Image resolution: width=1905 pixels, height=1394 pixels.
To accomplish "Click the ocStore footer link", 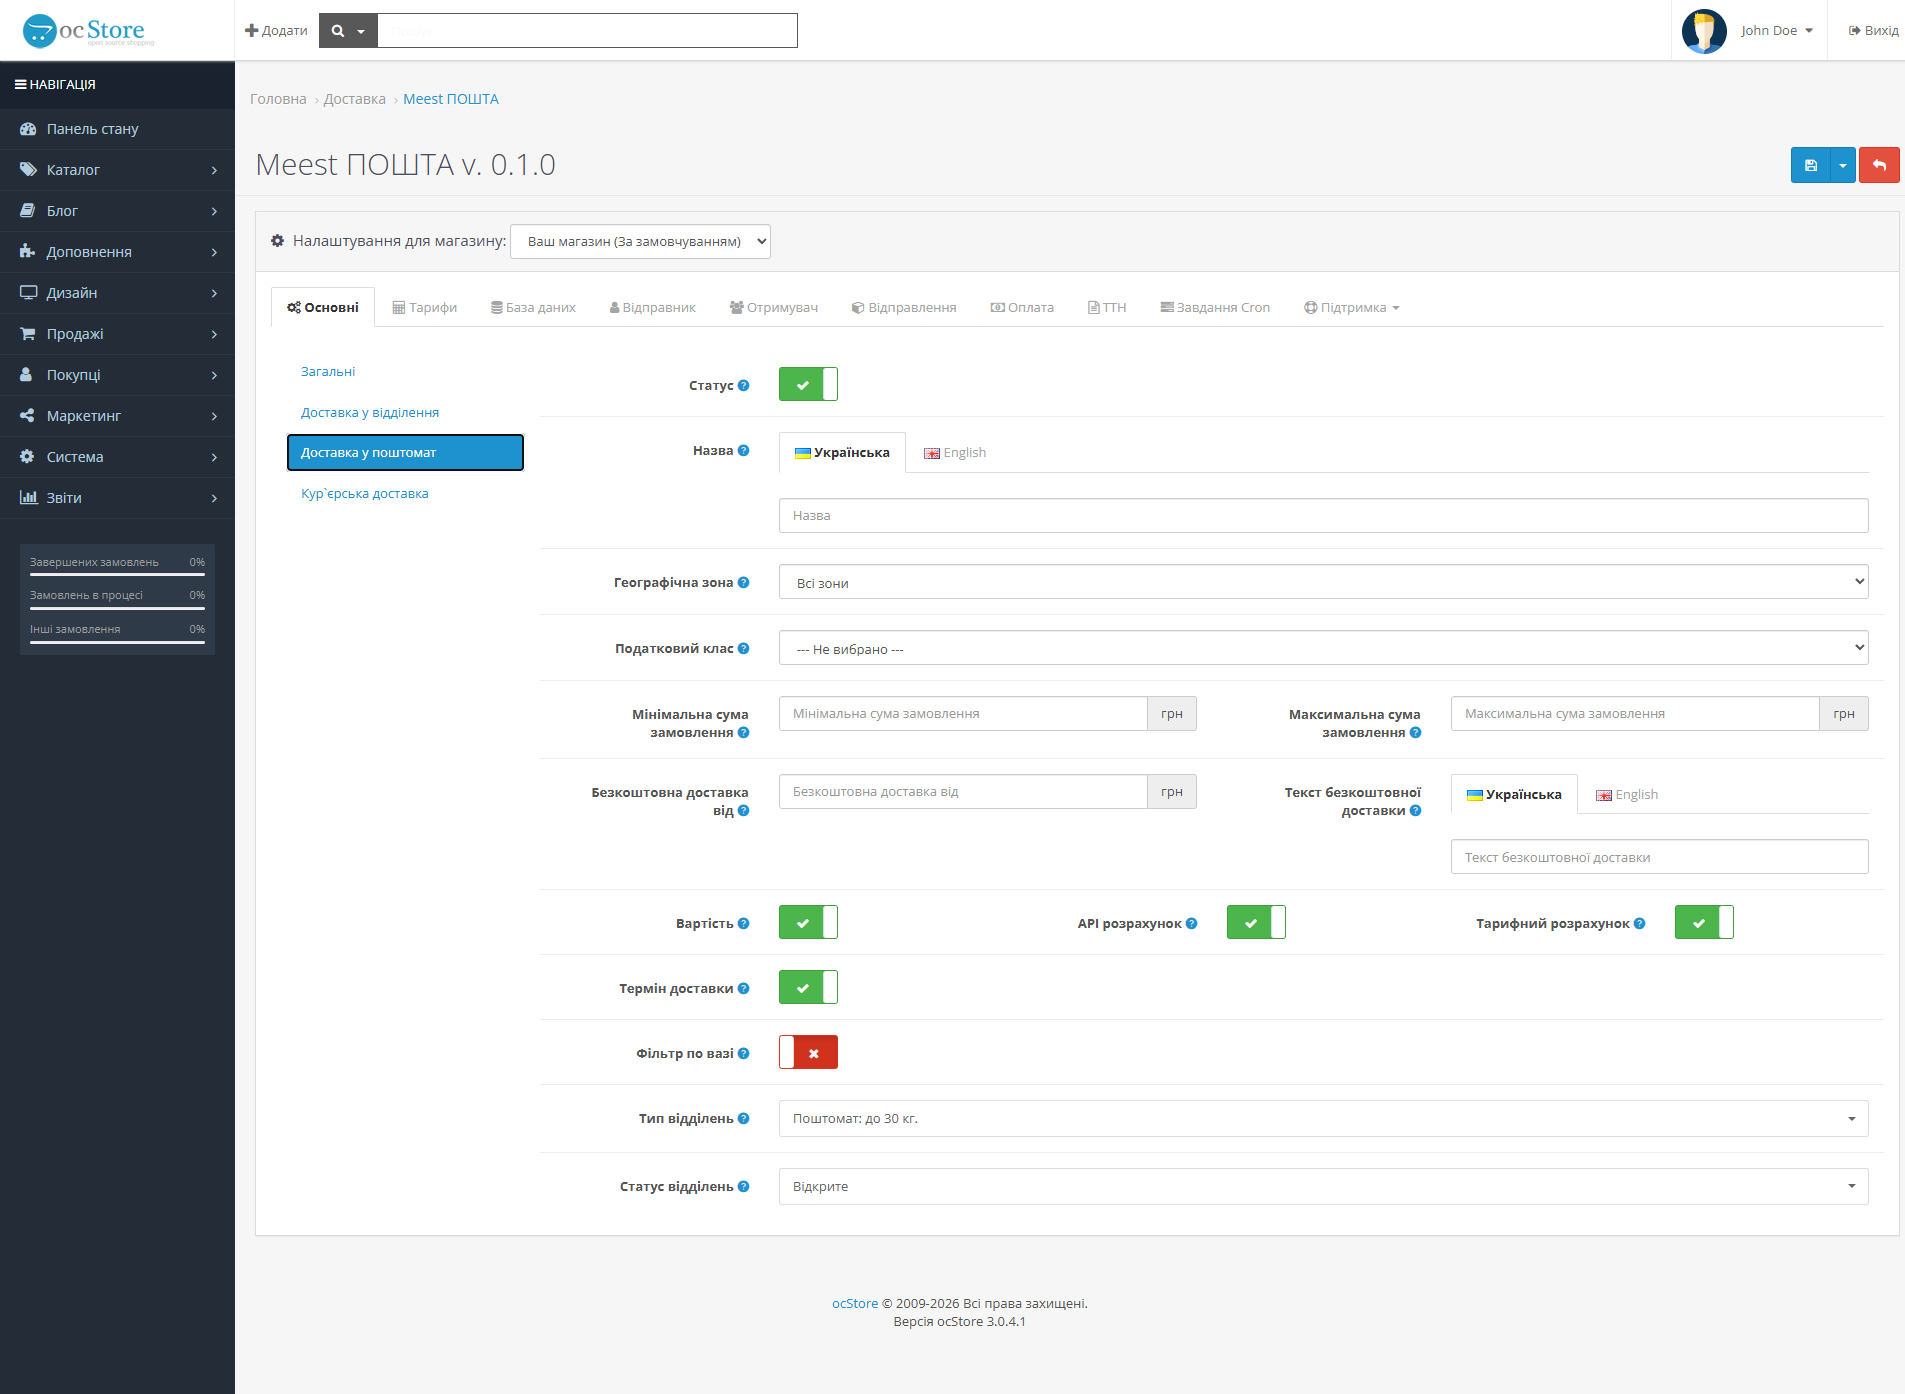I will pyautogui.click(x=854, y=1303).
